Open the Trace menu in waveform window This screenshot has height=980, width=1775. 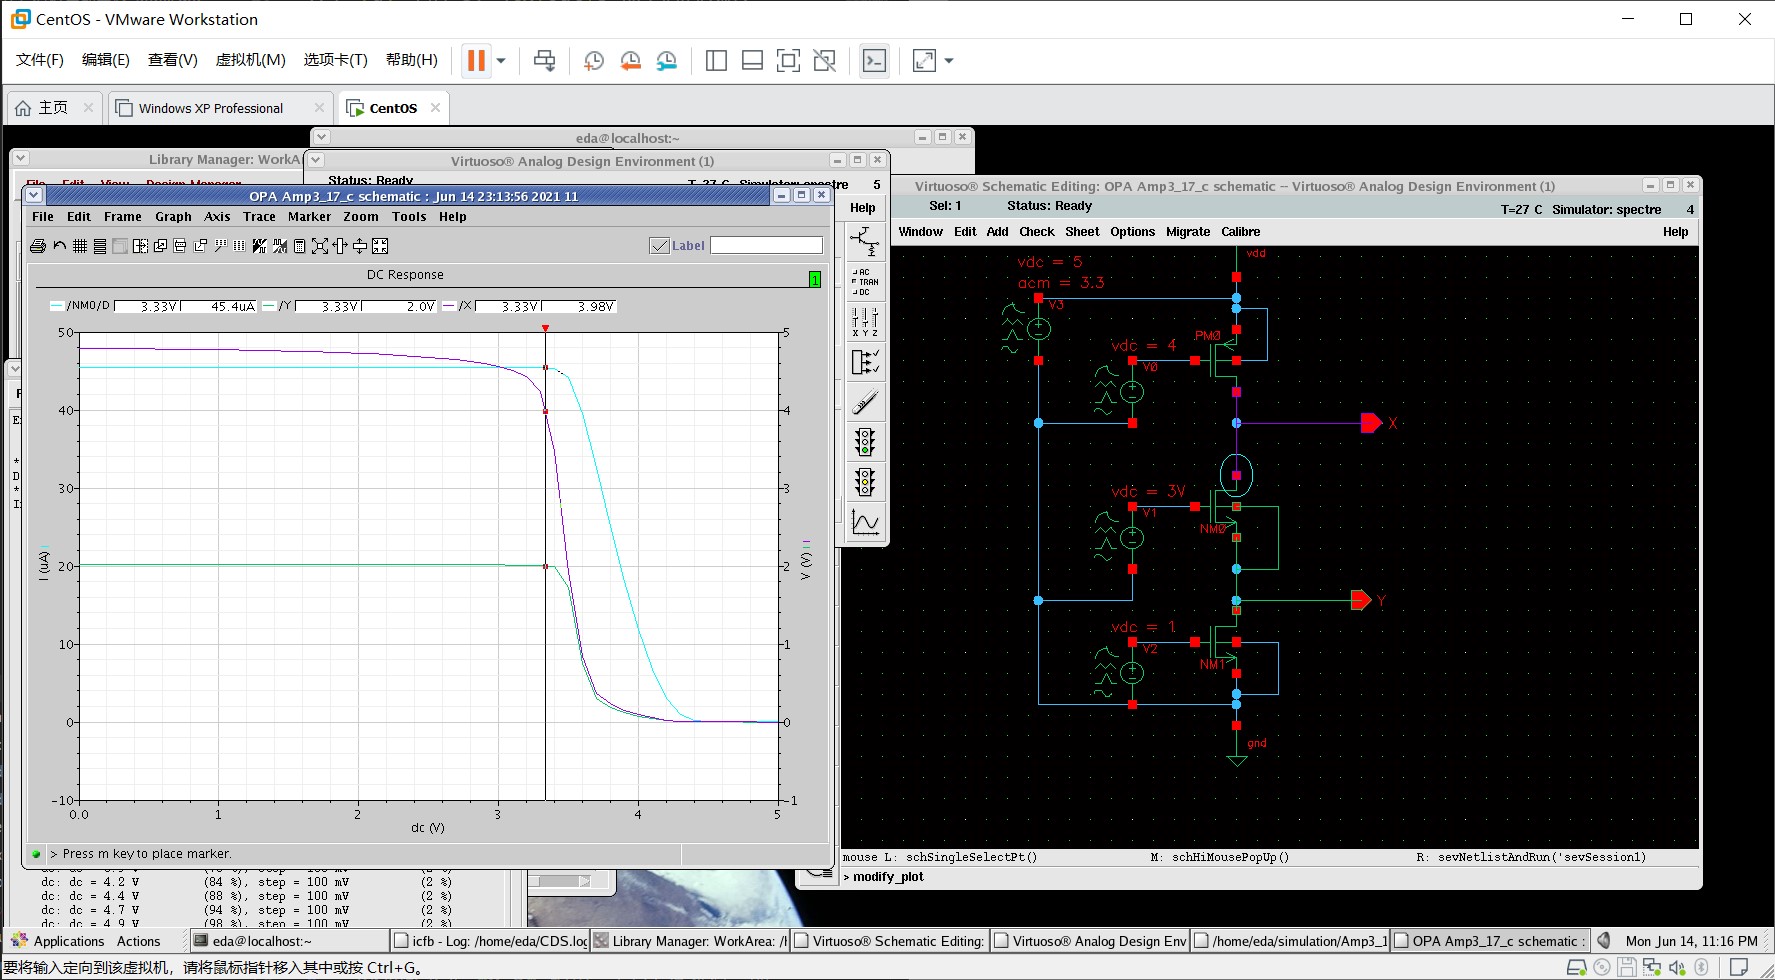[259, 217]
